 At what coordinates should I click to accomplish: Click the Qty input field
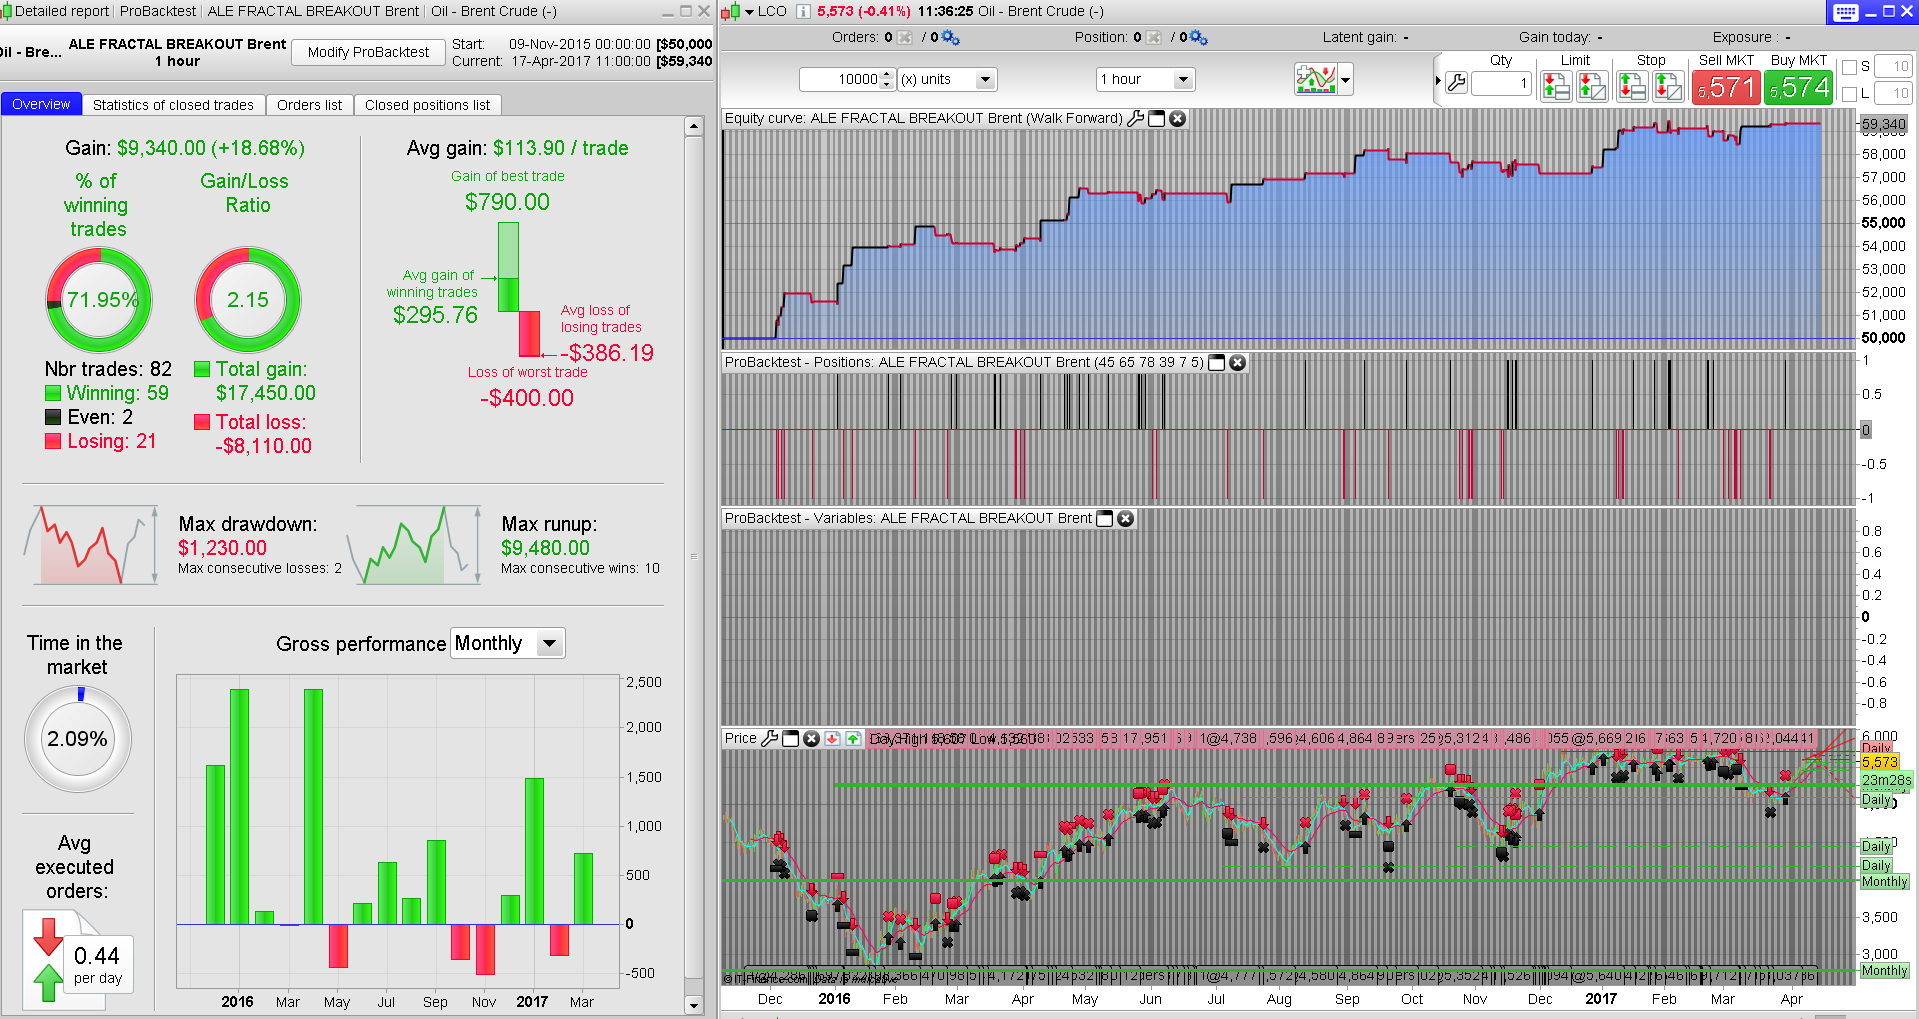pyautogui.click(x=1501, y=83)
